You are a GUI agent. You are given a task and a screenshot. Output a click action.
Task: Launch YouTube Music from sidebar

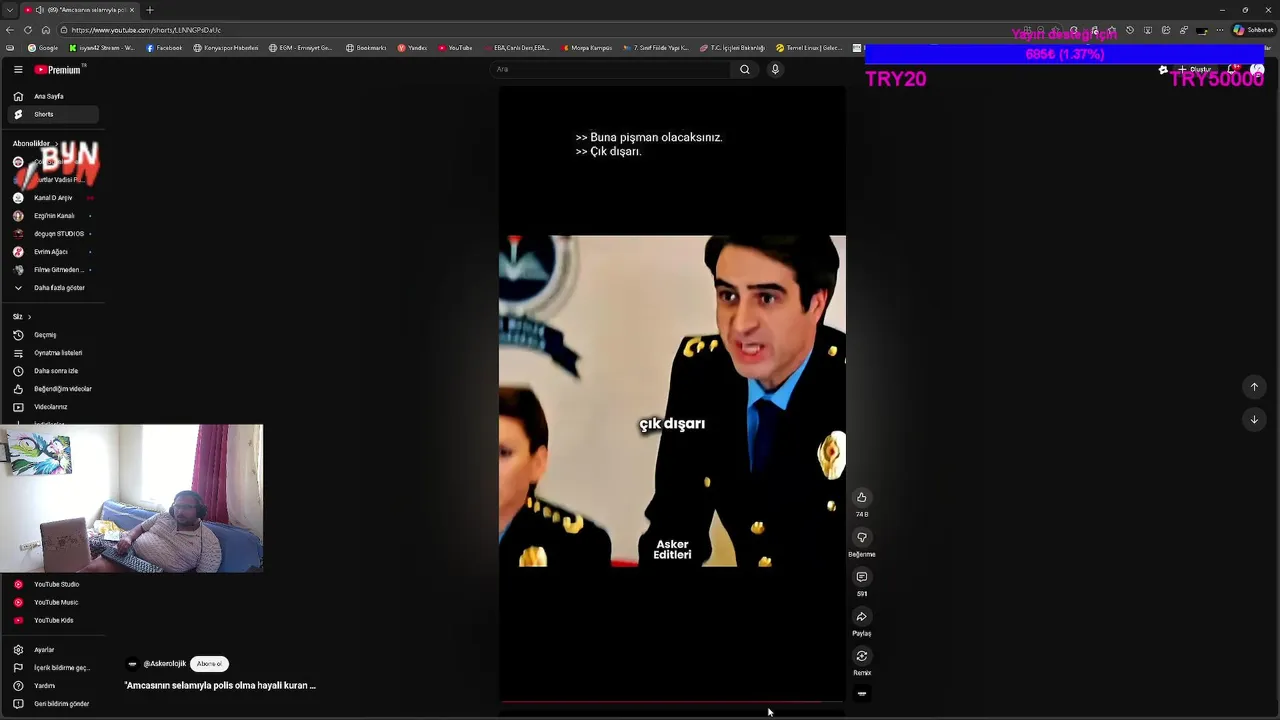52,602
